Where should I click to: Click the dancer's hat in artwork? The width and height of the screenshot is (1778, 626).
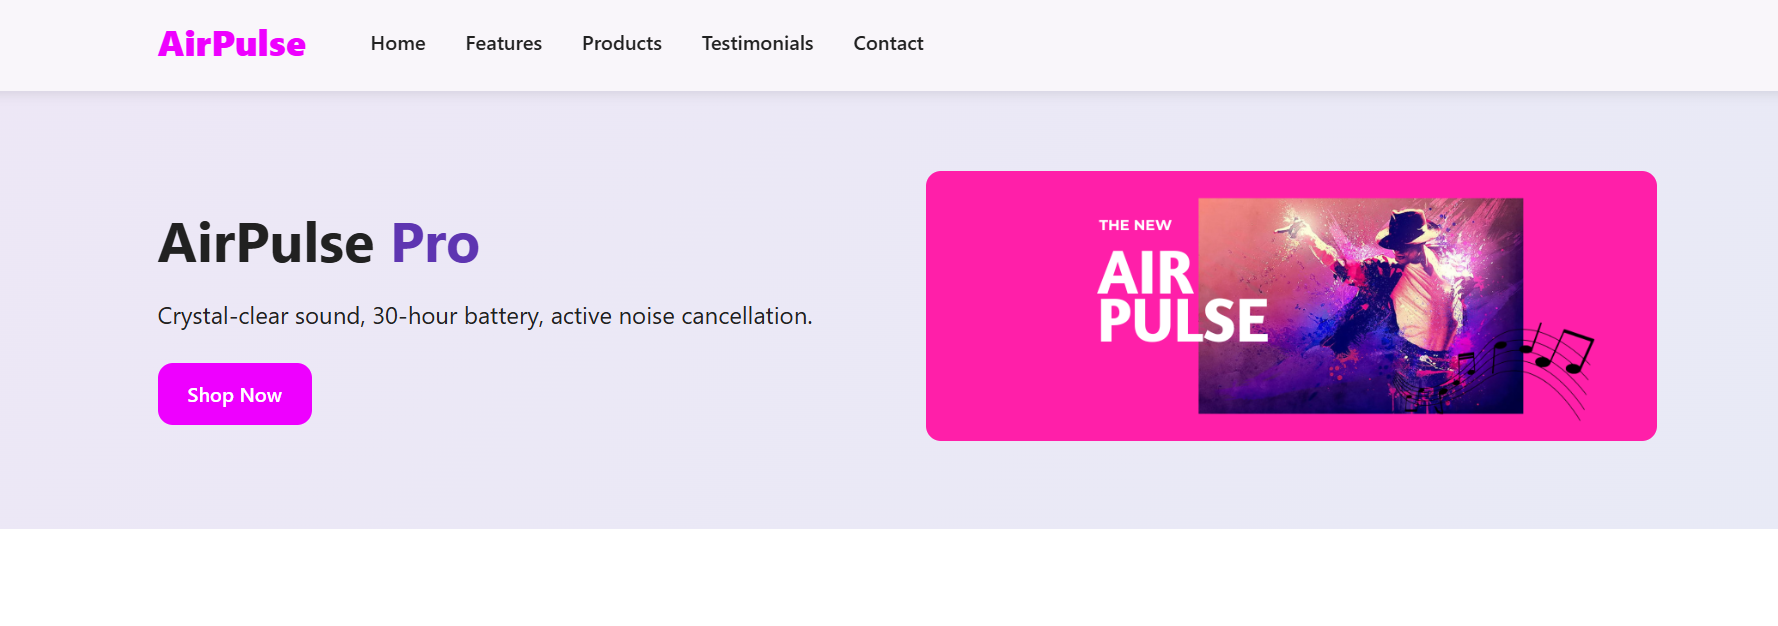tap(1407, 228)
